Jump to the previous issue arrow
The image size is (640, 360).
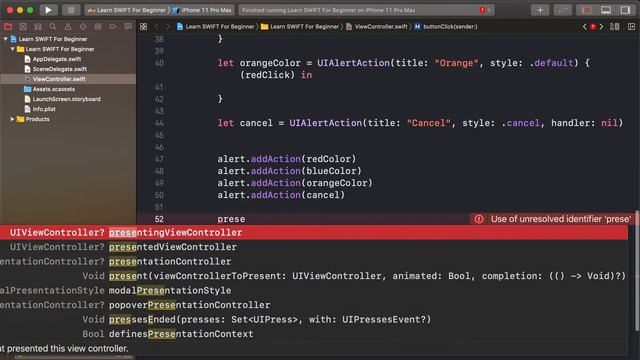tap(584, 27)
